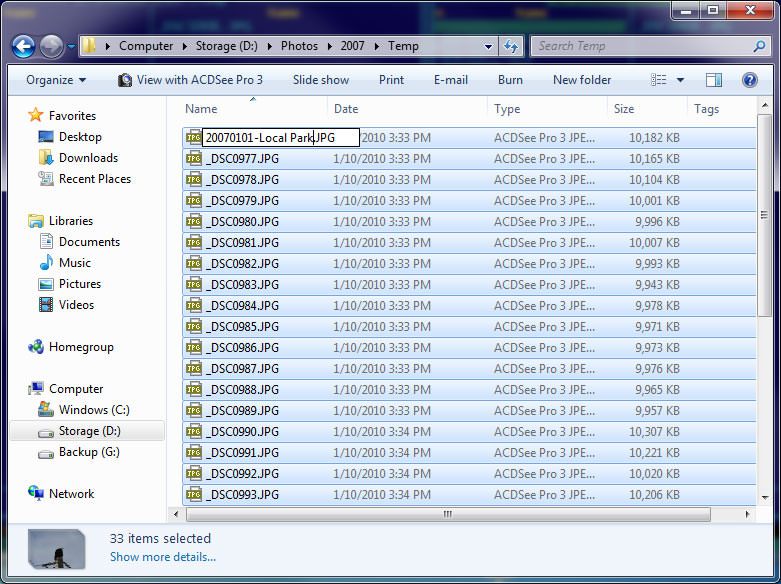The height and width of the screenshot is (584, 781).
Task: Sort by the Tags column header
Action: coord(706,109)
